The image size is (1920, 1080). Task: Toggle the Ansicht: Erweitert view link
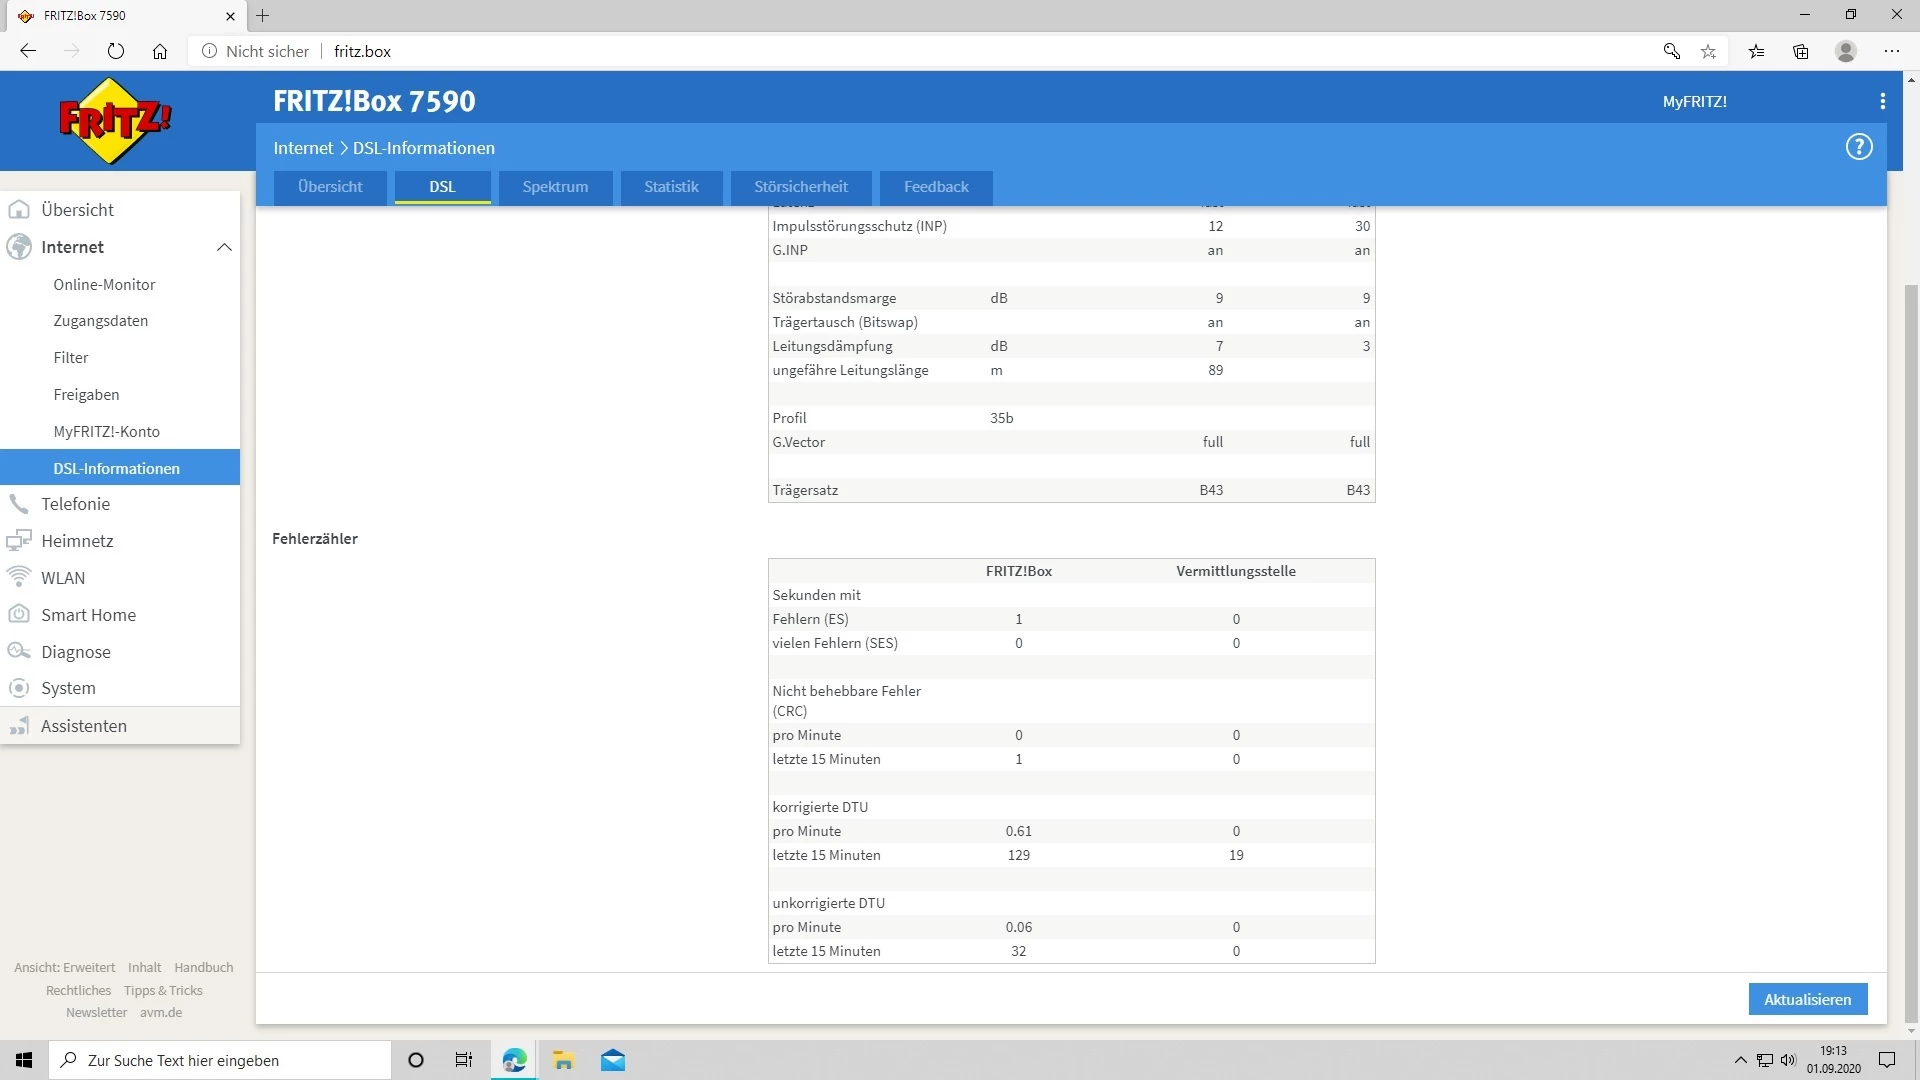coord(64,967)
